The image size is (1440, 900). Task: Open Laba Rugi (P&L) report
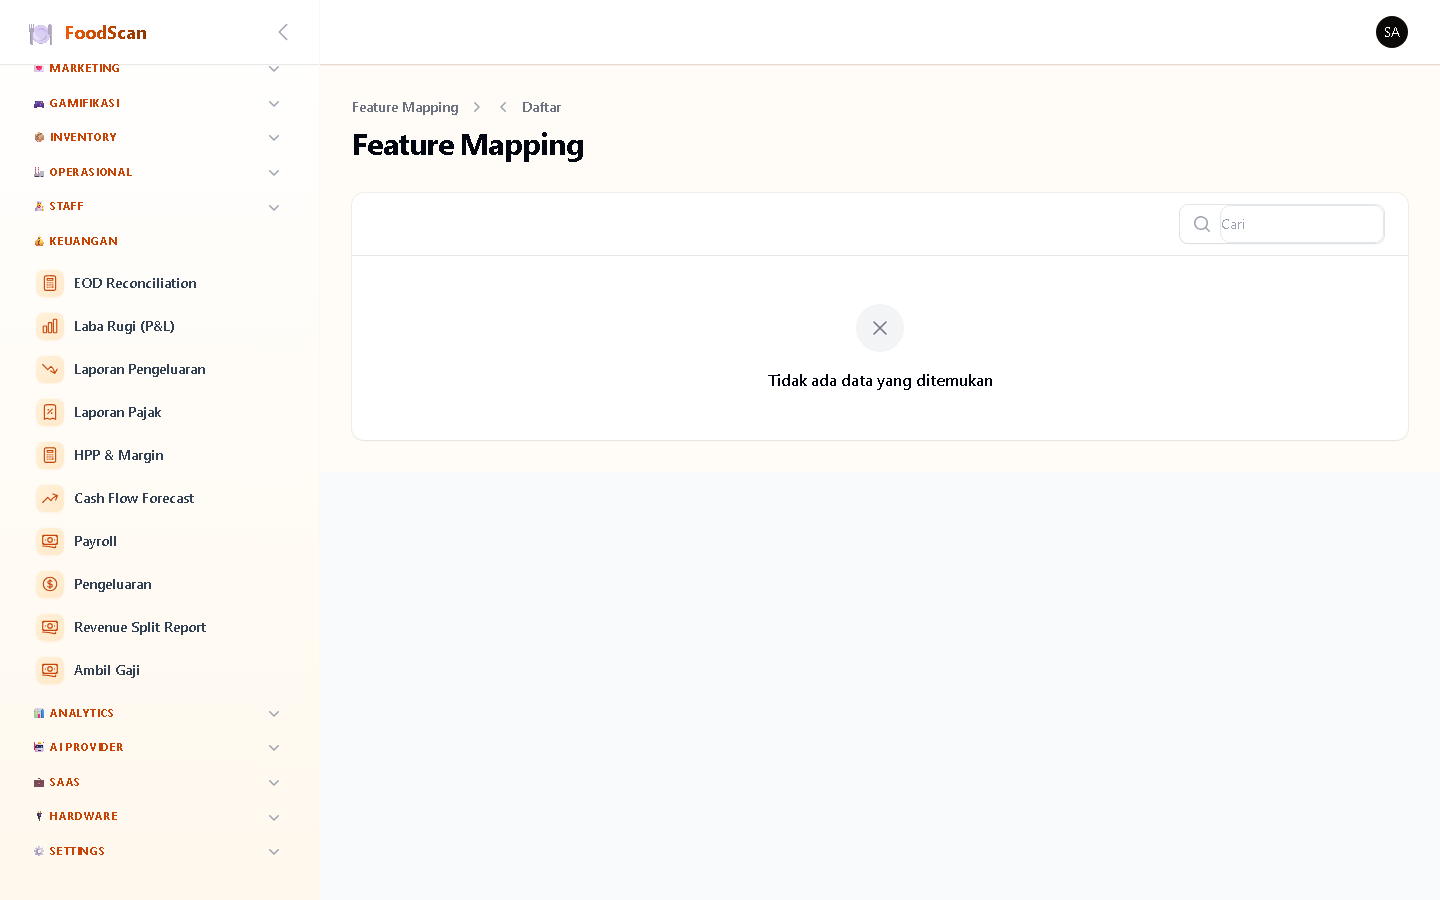click(x=160, y=326)
